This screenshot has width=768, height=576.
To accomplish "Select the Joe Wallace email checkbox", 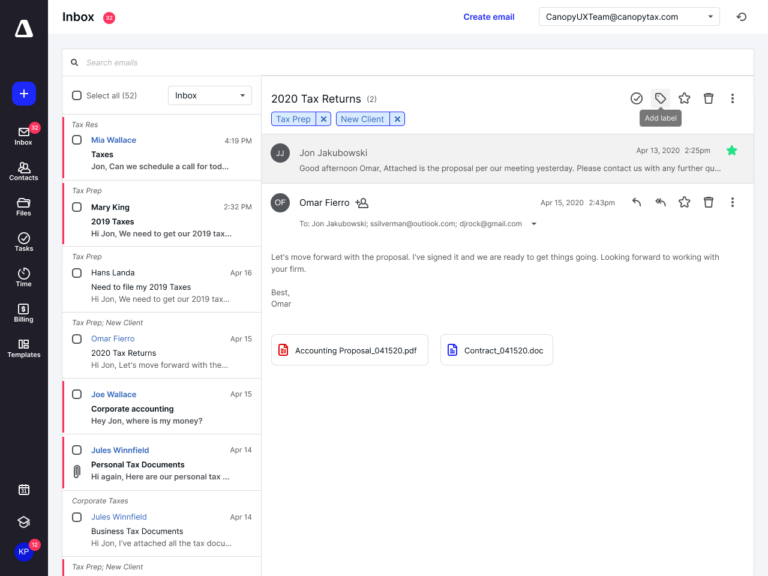I will [x=77, y=394].
